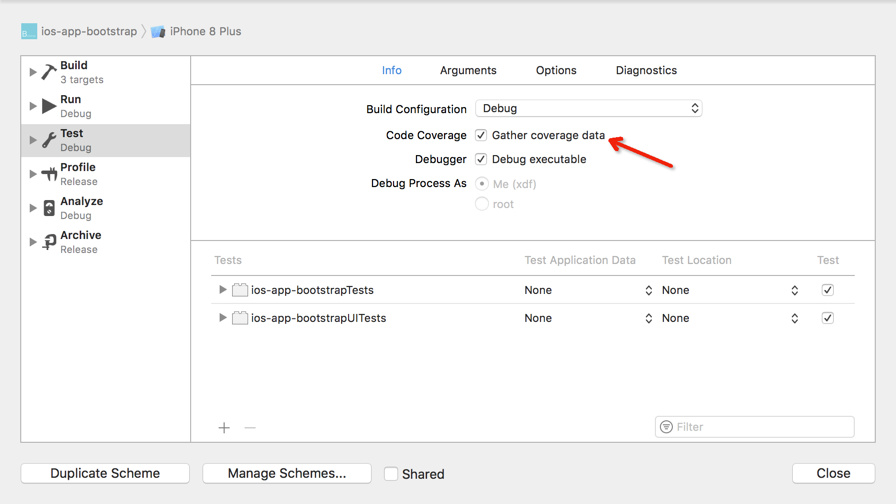Open Test Location dropdown for ios-app-bootstrapUITests

click(x=730, y=318)
